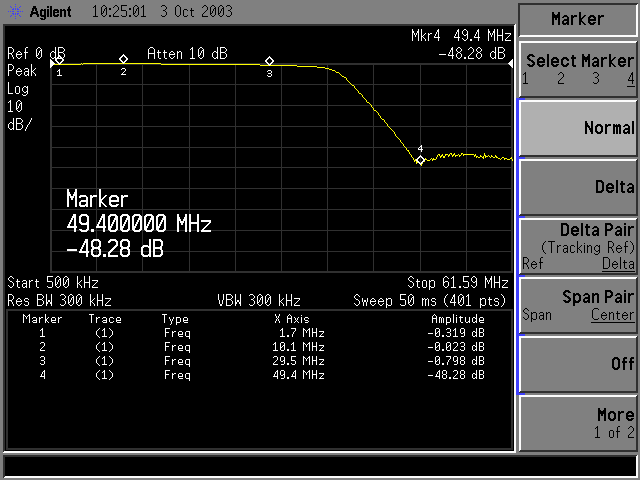Click the -0.319 dB amplitude cell
640x480 pixels.
456,333
